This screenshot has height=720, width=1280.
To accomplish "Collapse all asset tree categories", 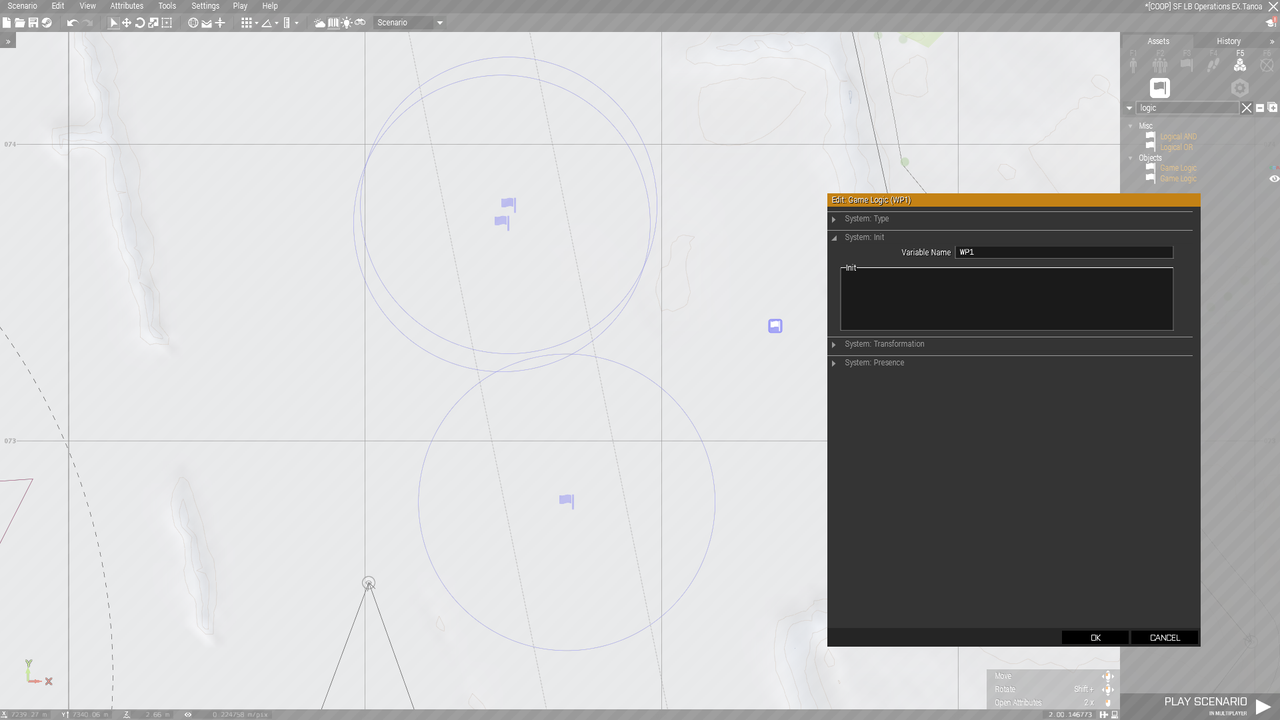I will (x=1260, y=108).
